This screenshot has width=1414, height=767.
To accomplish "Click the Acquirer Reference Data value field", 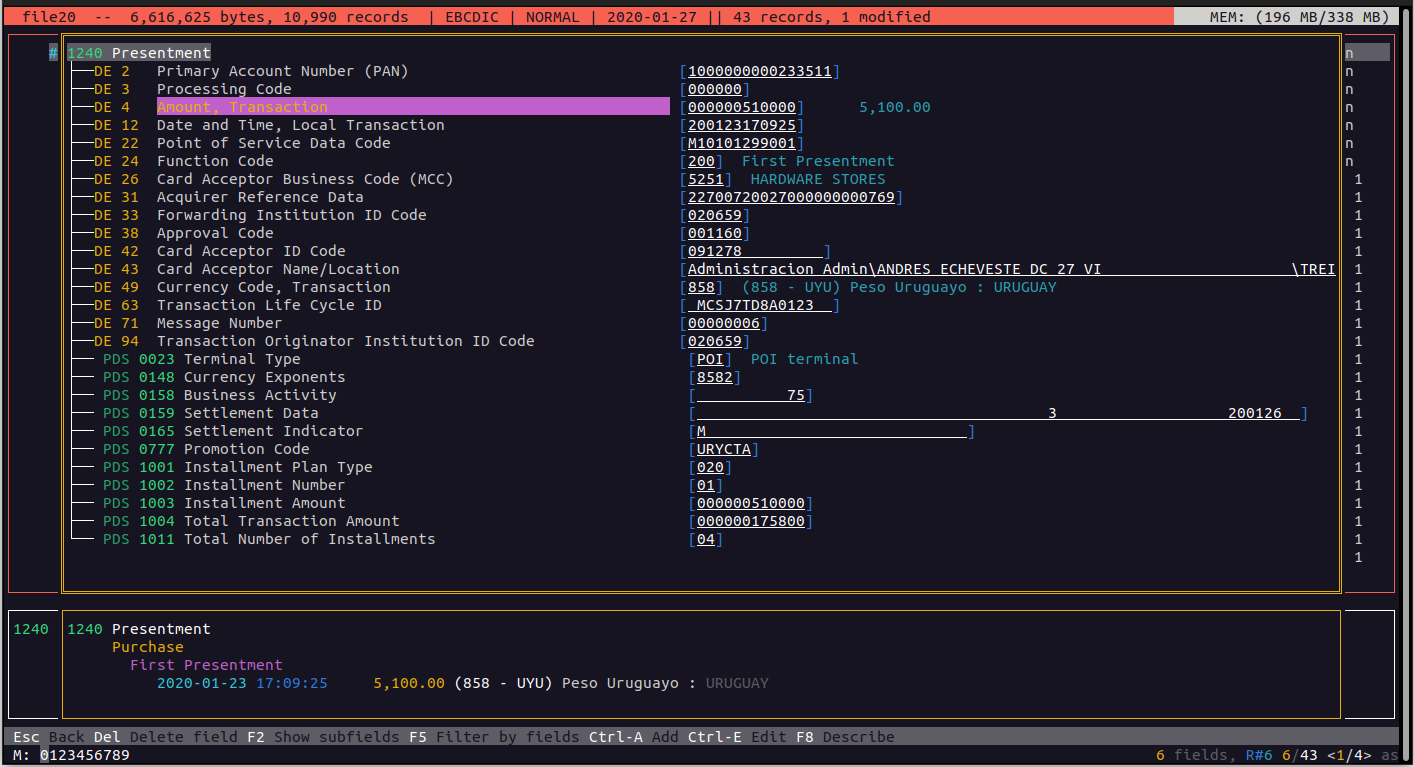I will click(x=791, y=197).
